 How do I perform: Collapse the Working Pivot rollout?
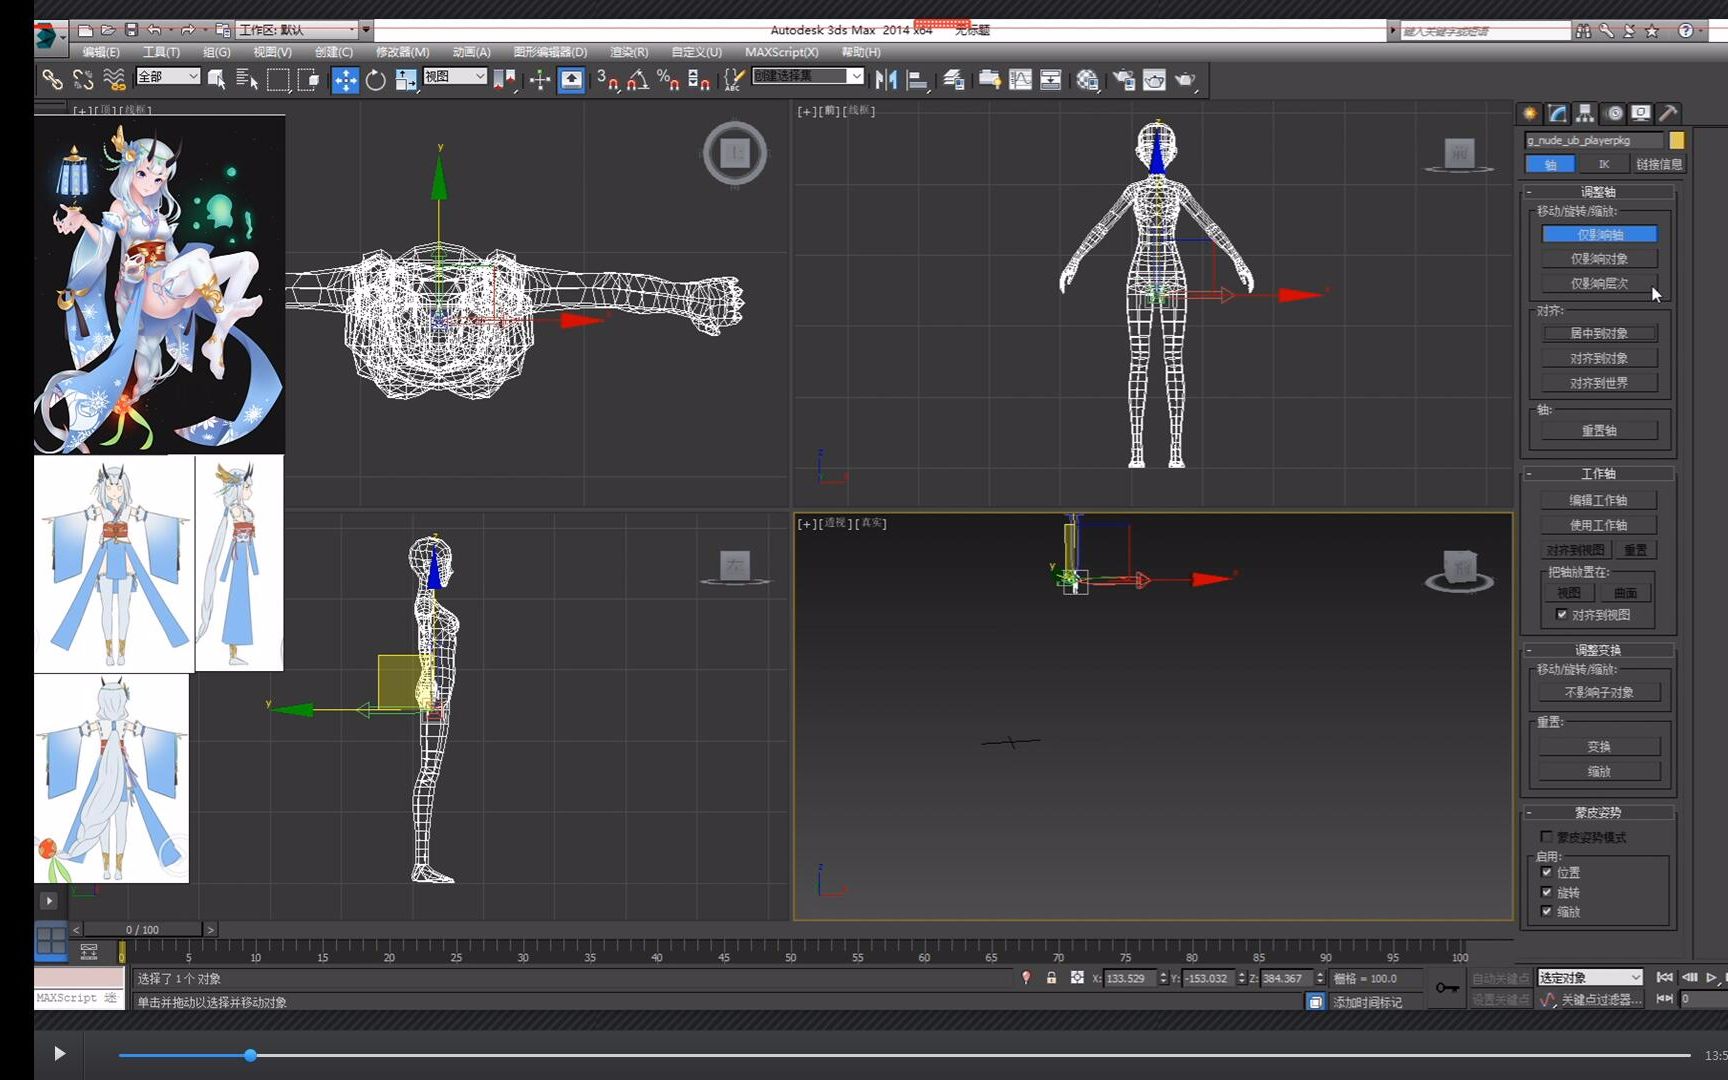(1598, 473)
